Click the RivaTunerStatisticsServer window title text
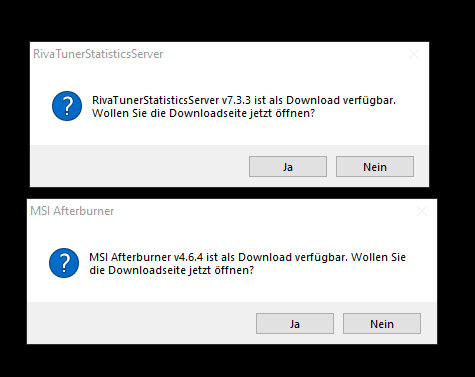 pyautogui.click(x=98, y=54)
